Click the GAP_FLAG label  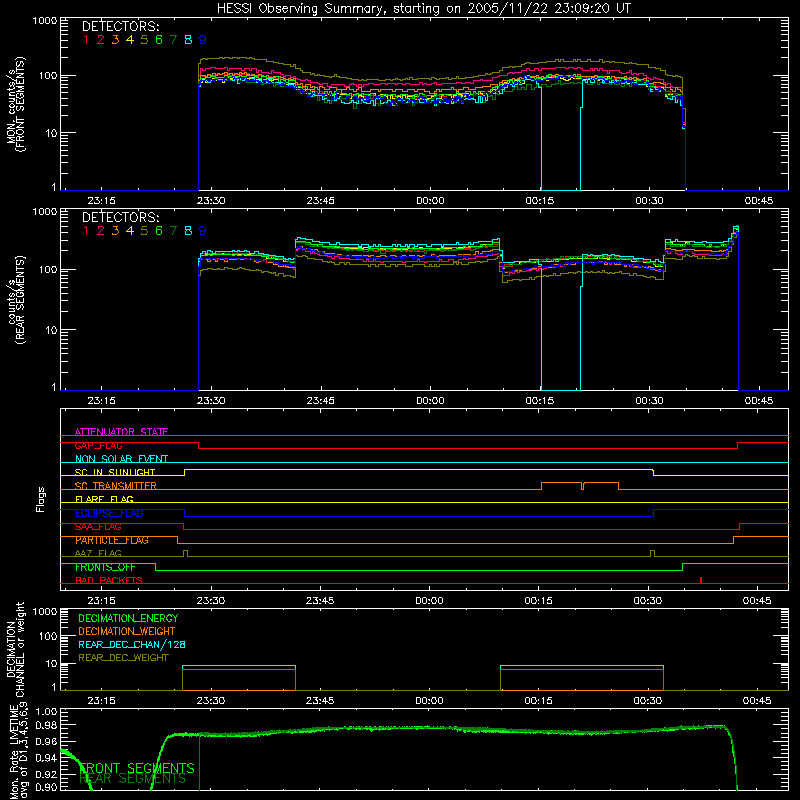pyautogui.click(x=98, y=445)
